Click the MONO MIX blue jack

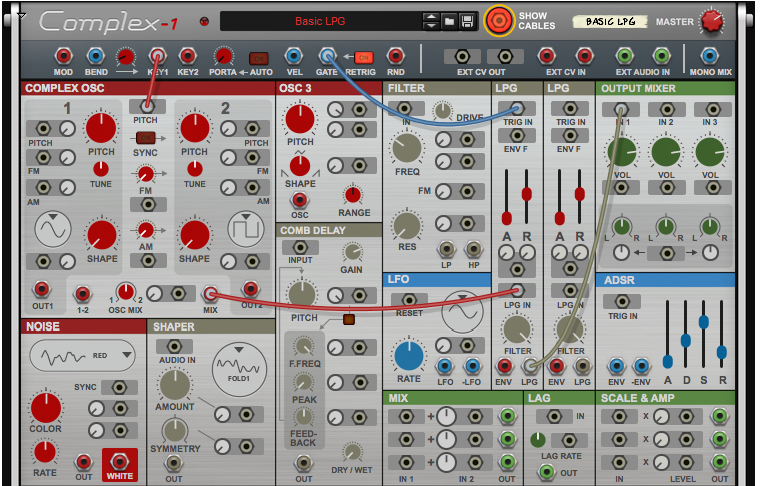(x=710, y=56)
